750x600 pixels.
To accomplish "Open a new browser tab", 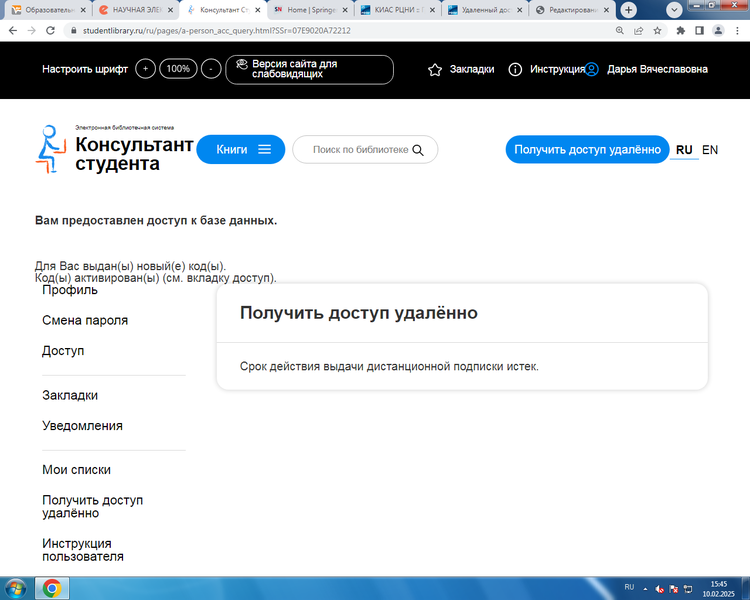I will [629, 10].
